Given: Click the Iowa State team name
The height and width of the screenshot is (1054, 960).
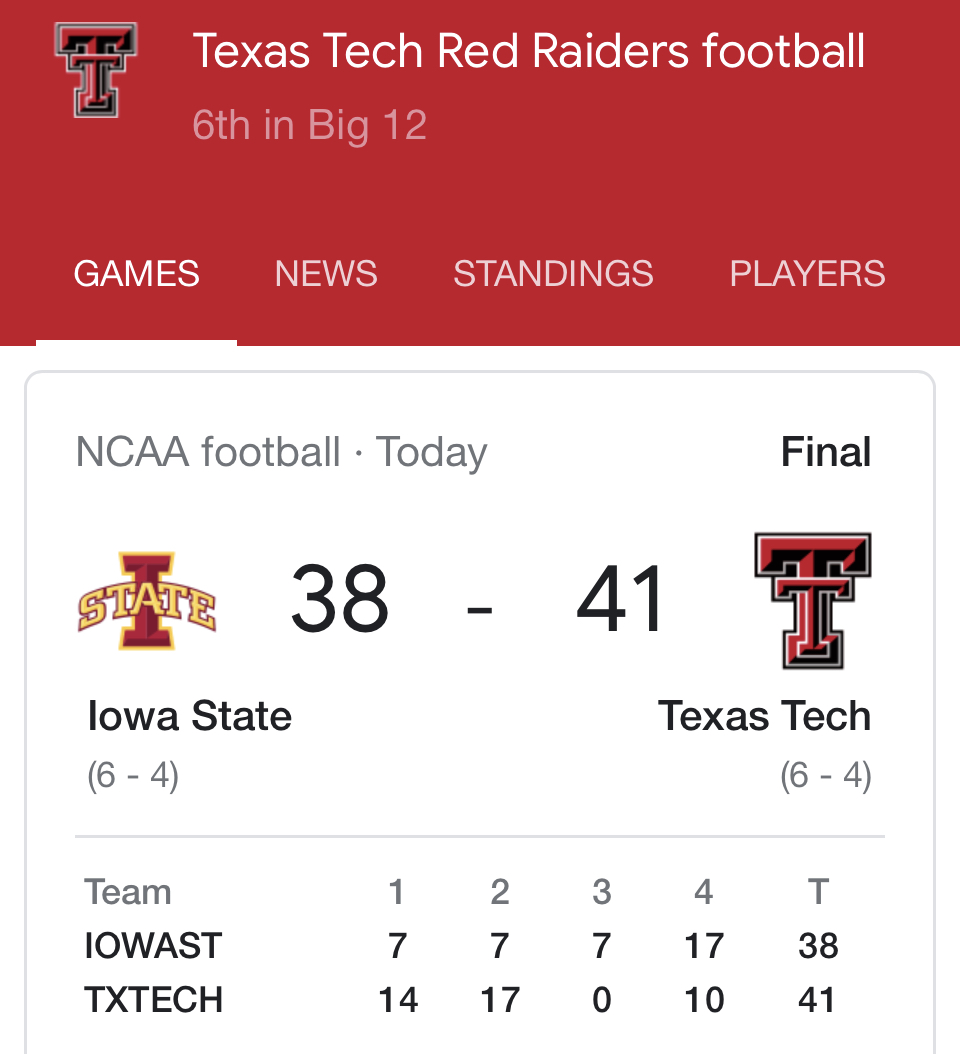Looking at the screenshot, I should point(190,716).
